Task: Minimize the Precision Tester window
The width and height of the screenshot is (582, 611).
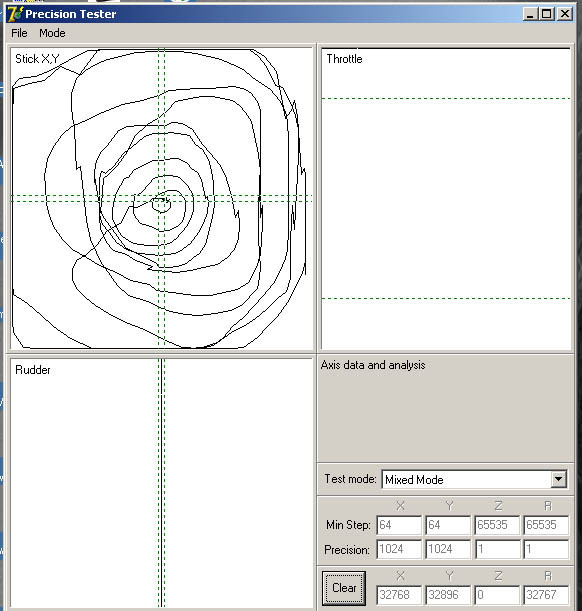Action: click(530, 14)
